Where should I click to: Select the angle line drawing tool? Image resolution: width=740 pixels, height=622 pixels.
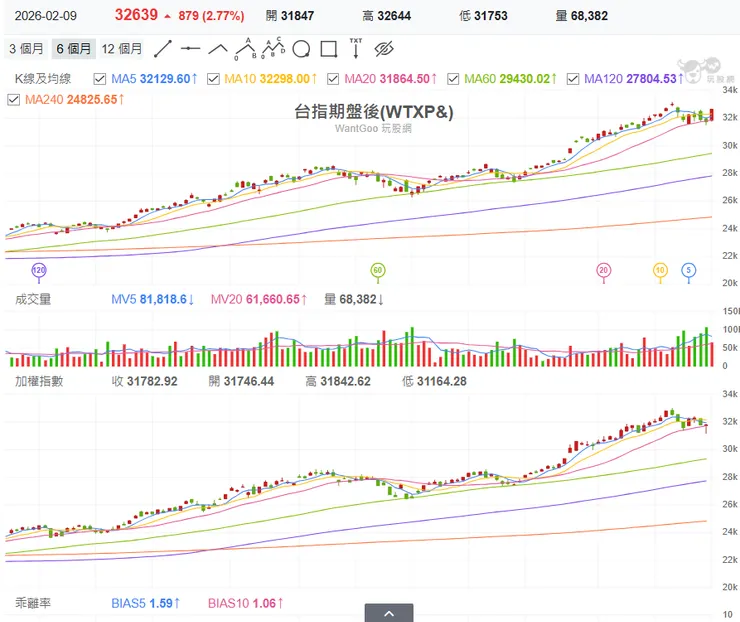pos(218,49)
